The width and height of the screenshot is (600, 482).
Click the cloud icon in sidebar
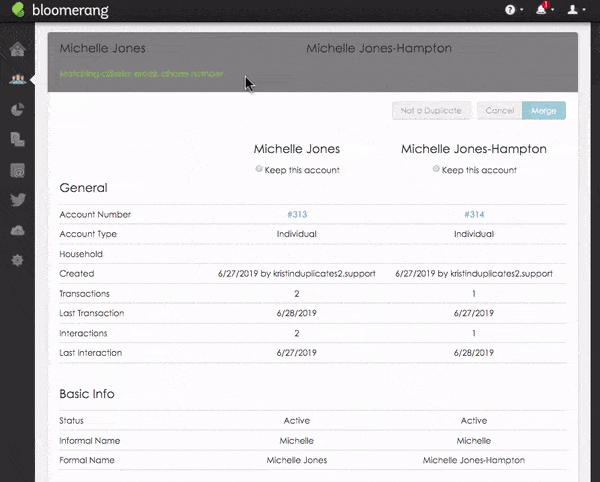point(16,230)
